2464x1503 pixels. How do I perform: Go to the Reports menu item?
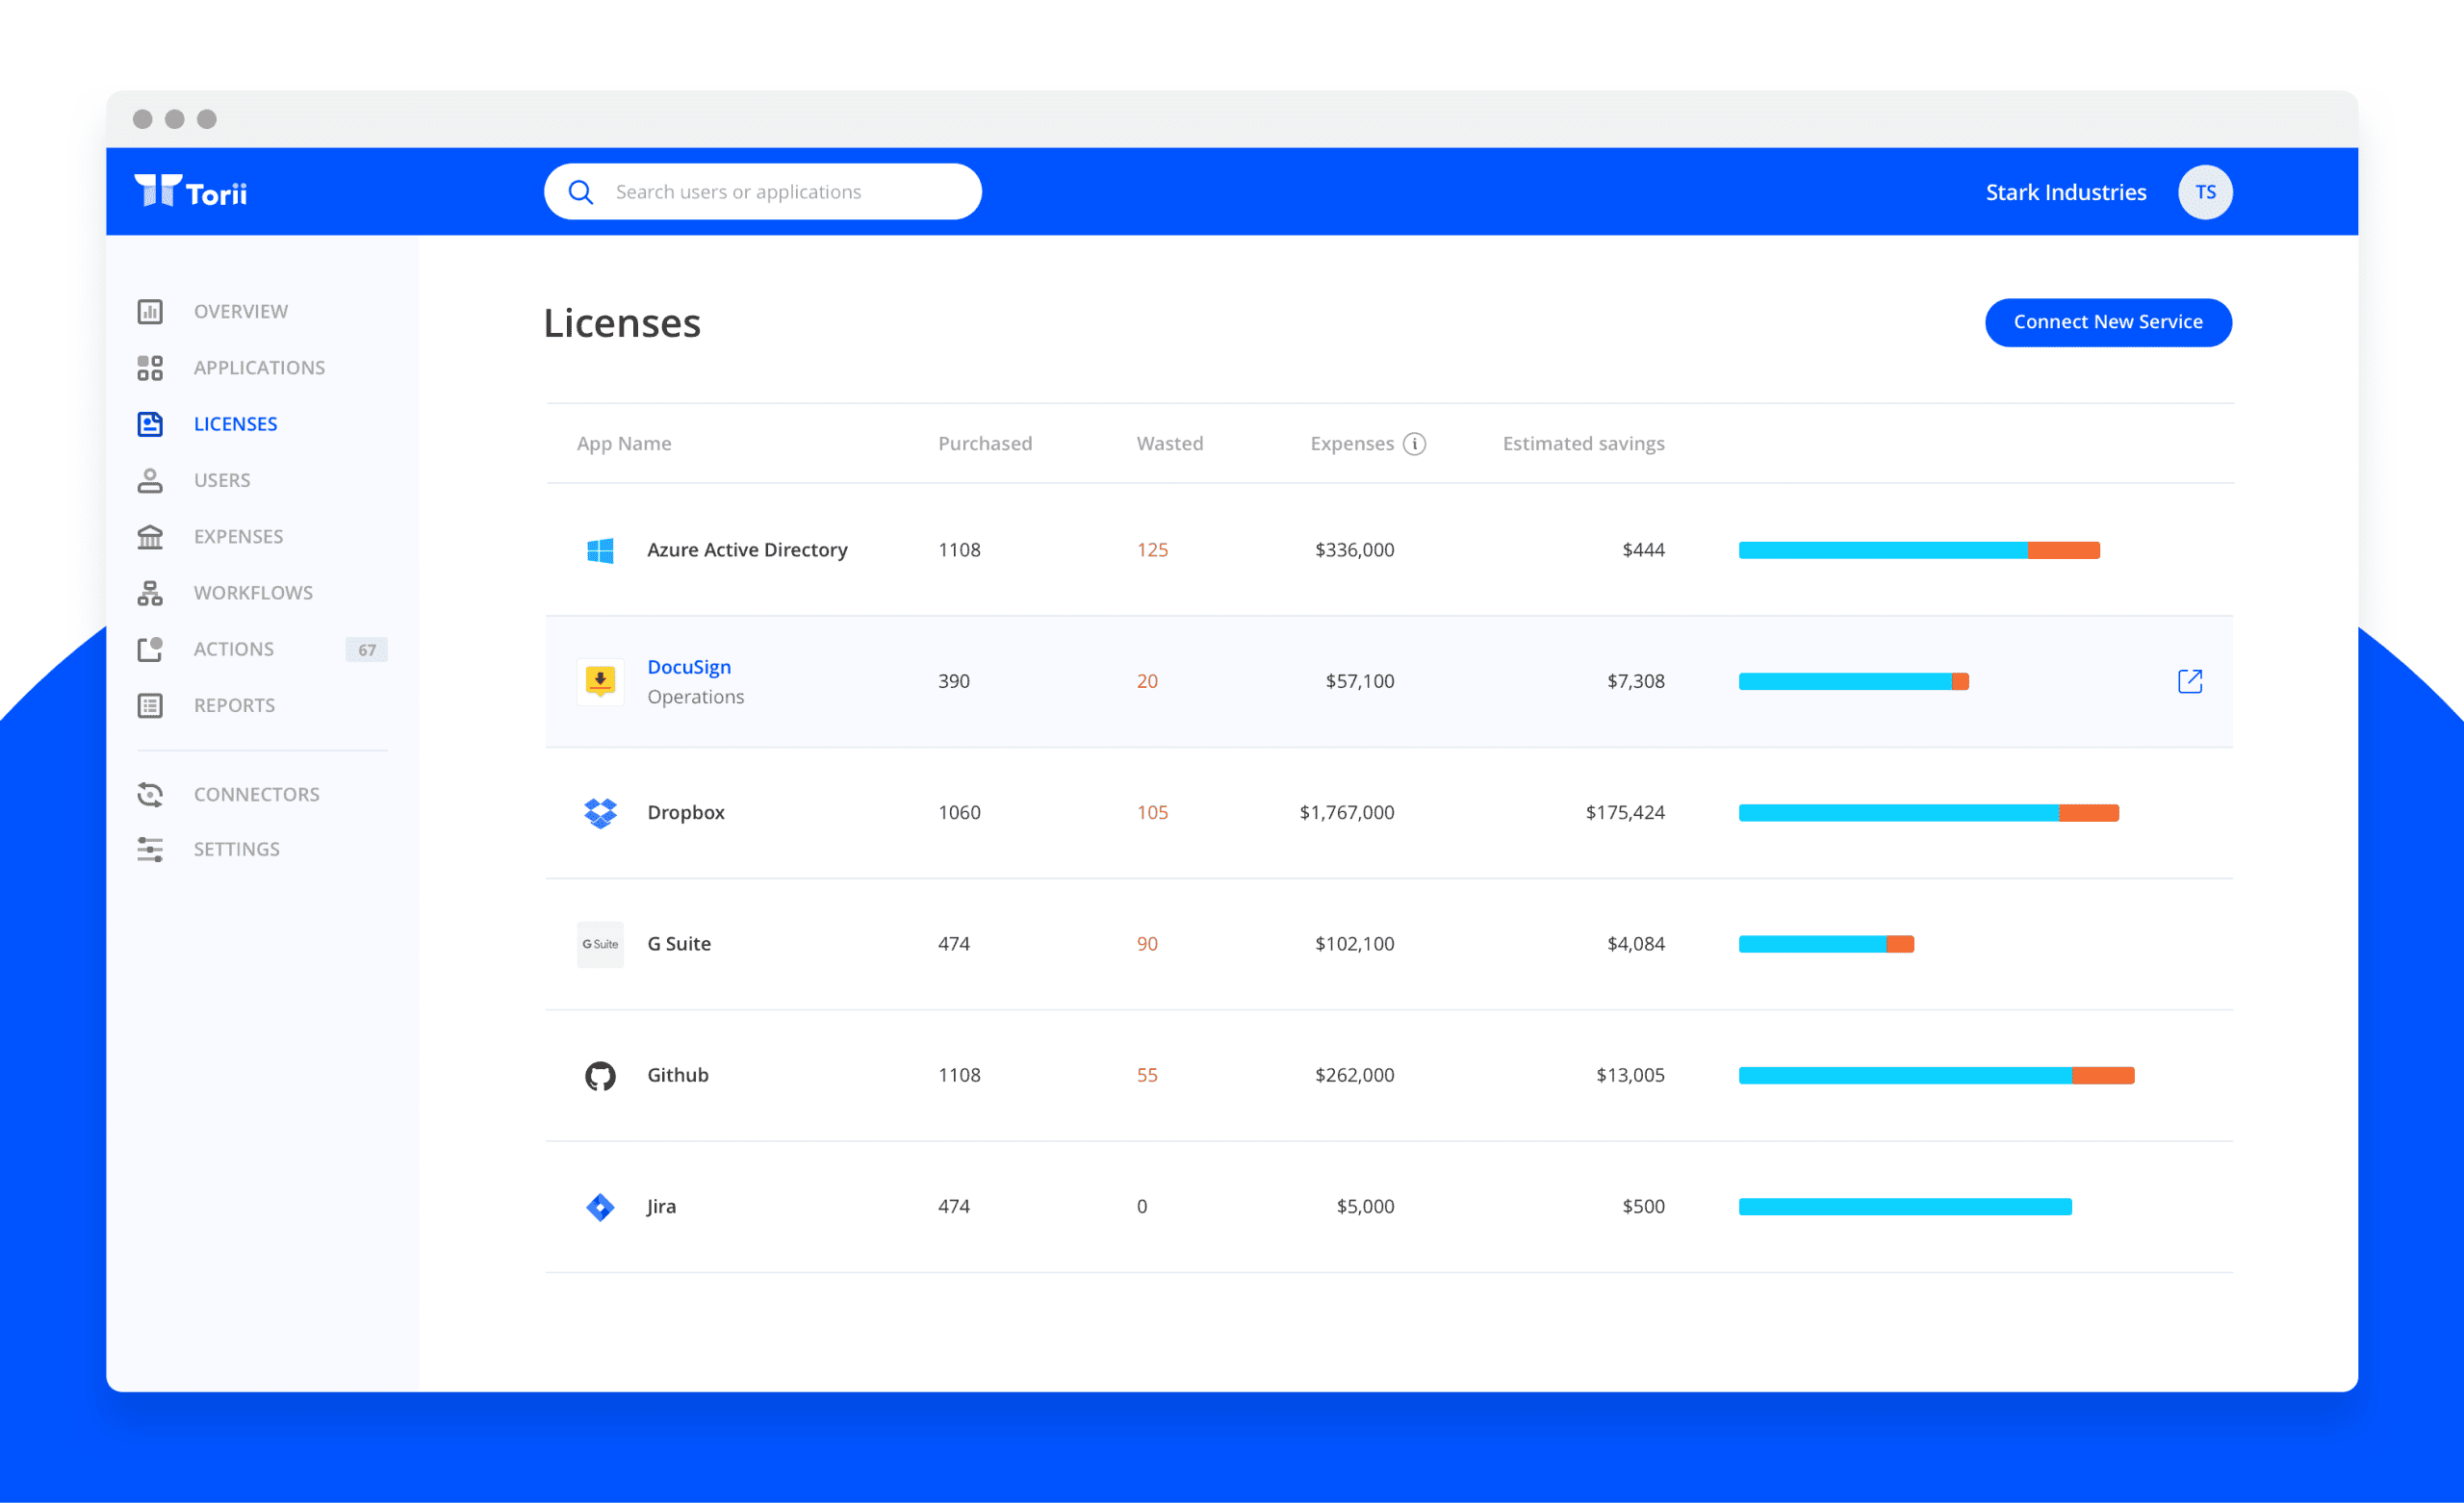[234, 706]
